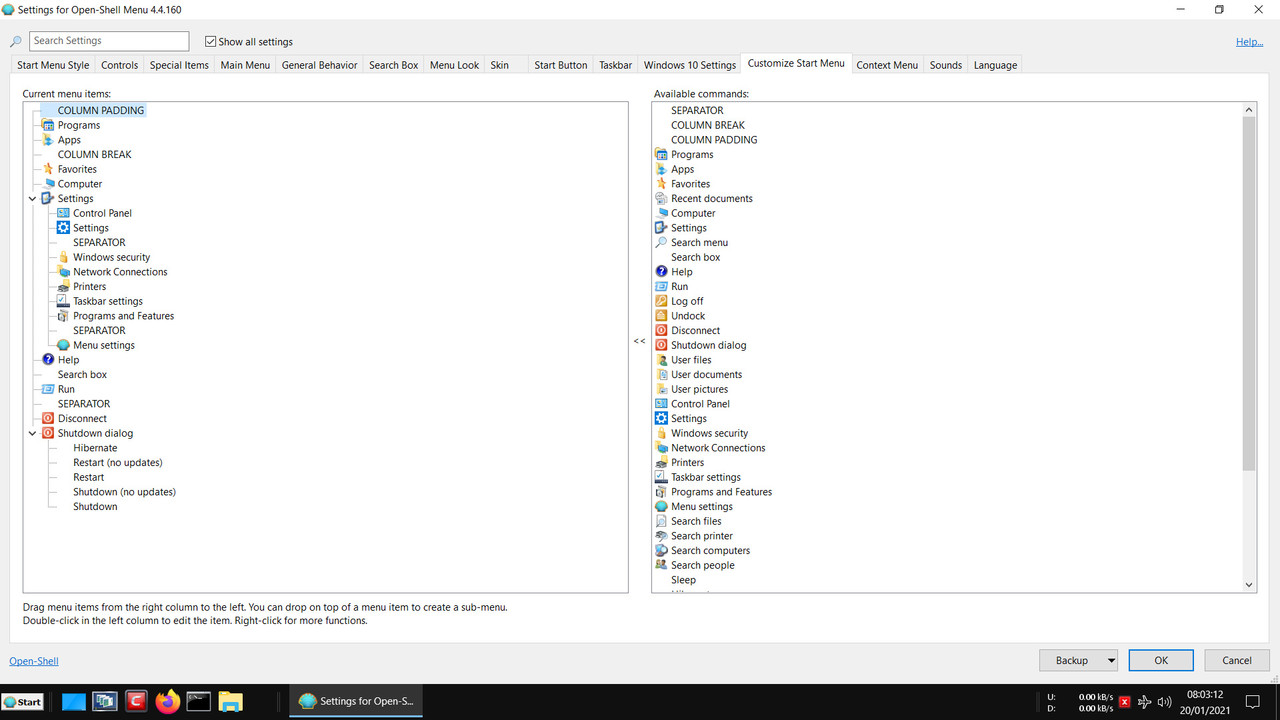The width and height of the screenshot is (1280, 720).
Task: Select the Apps icon in Current menu items
Action: point(48,140)
